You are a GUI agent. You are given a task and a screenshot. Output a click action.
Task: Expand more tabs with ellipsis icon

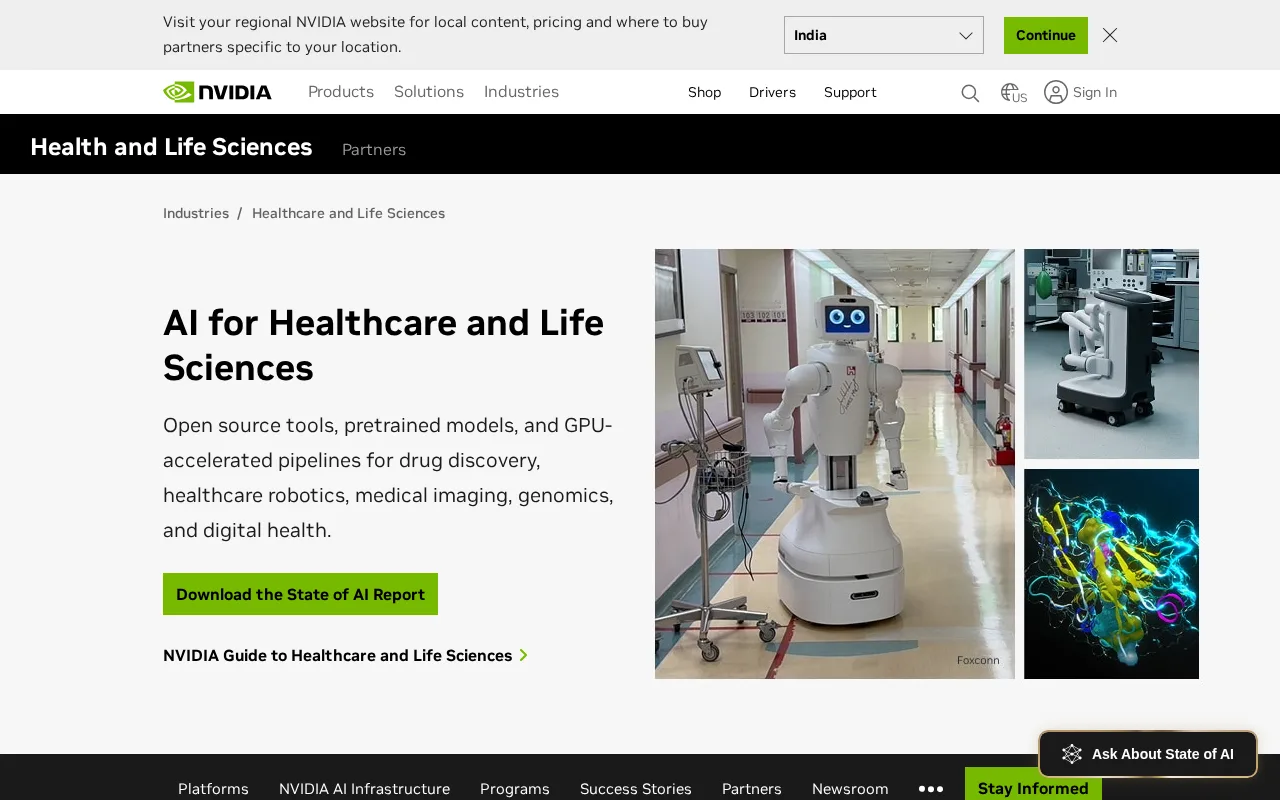[x=931, y=789]
